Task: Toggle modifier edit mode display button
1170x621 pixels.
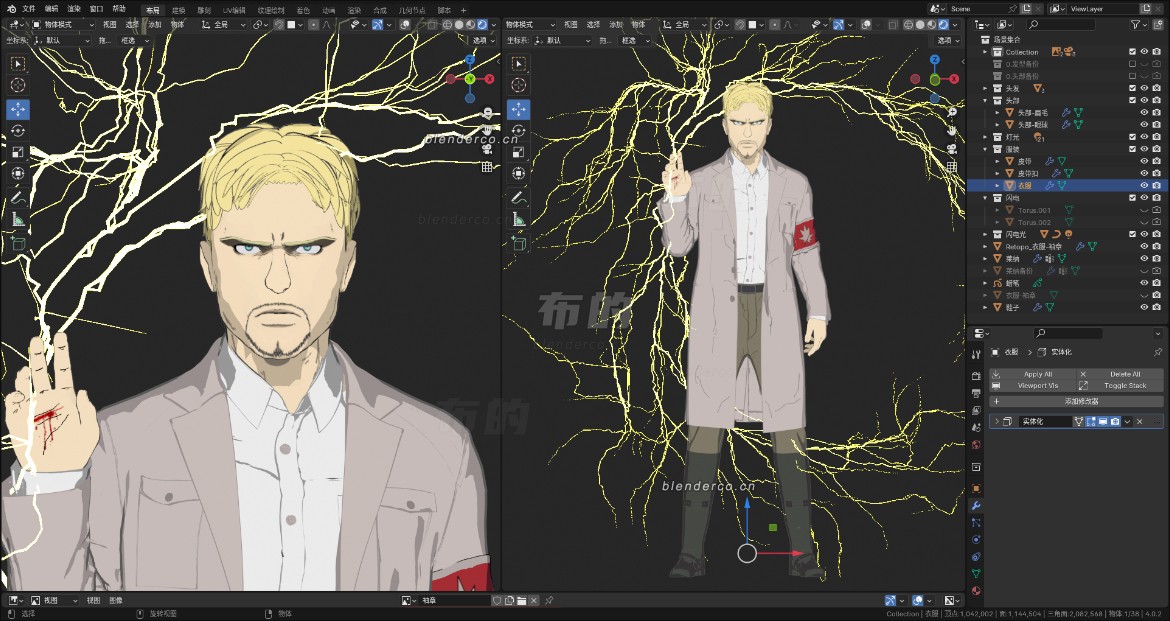Action: pyautogui.click(x=1091, y=422)
